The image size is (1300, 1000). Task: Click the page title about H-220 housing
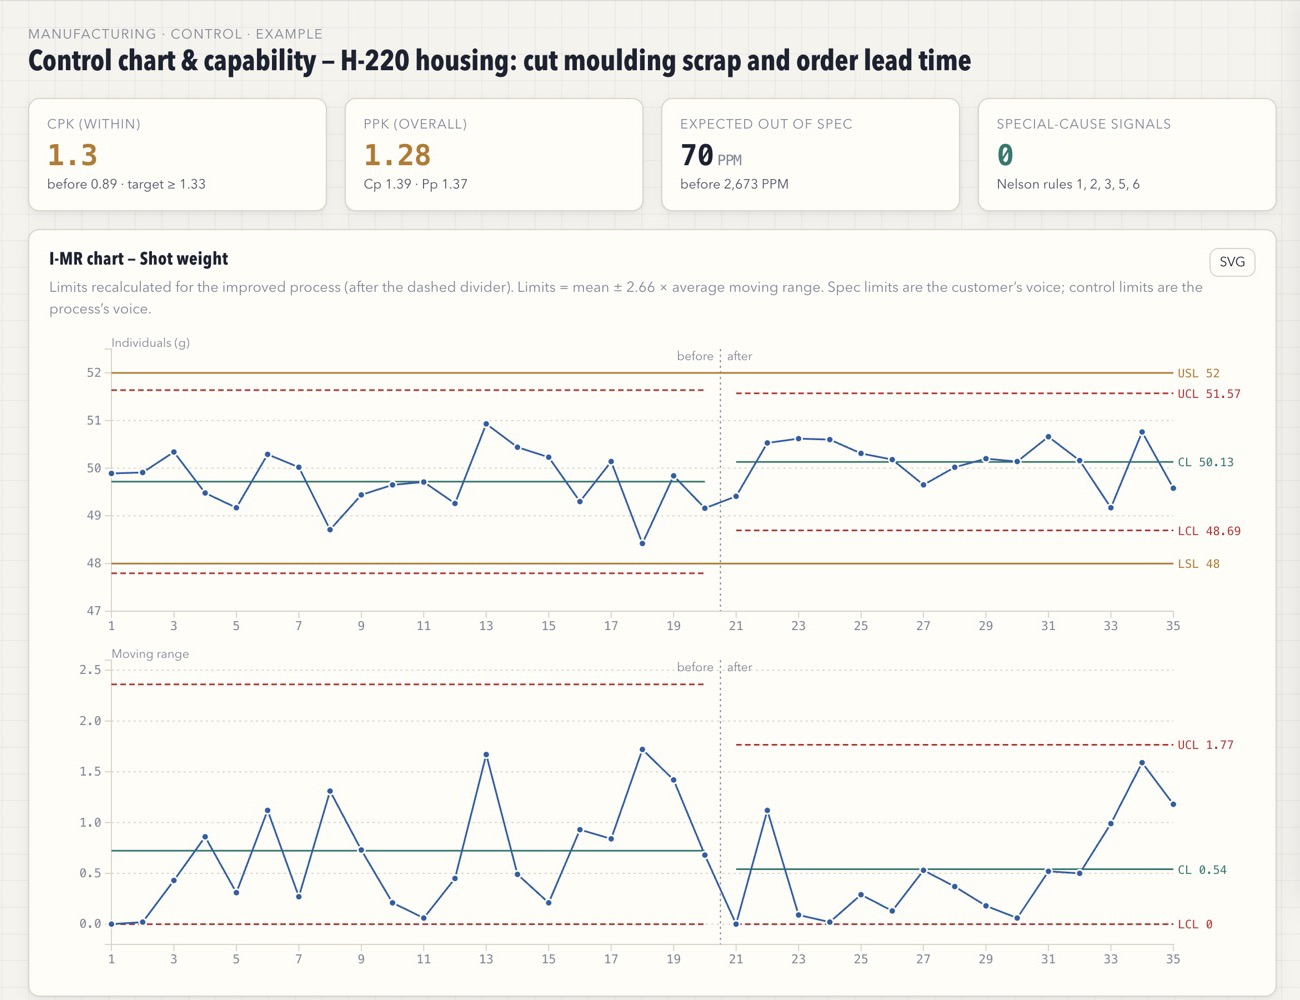click(499, 61)
